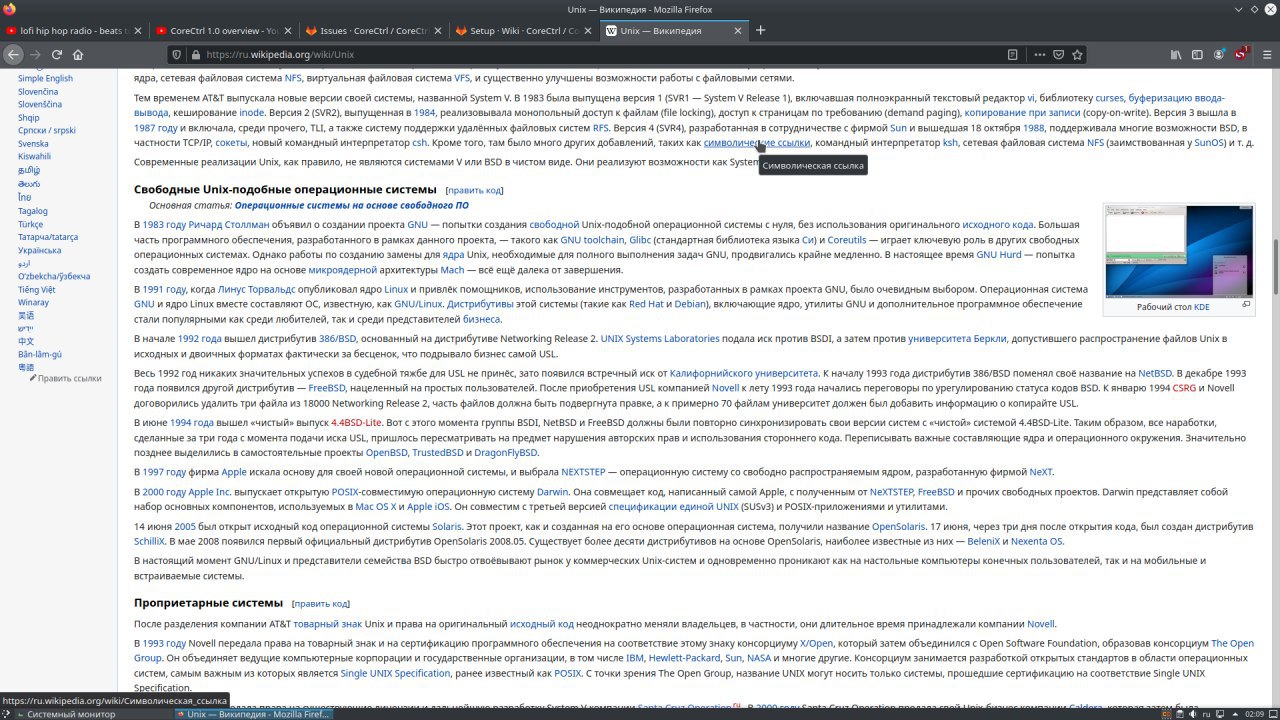Switch language to Українська
Screen dimensions: 1280x720
39,251
